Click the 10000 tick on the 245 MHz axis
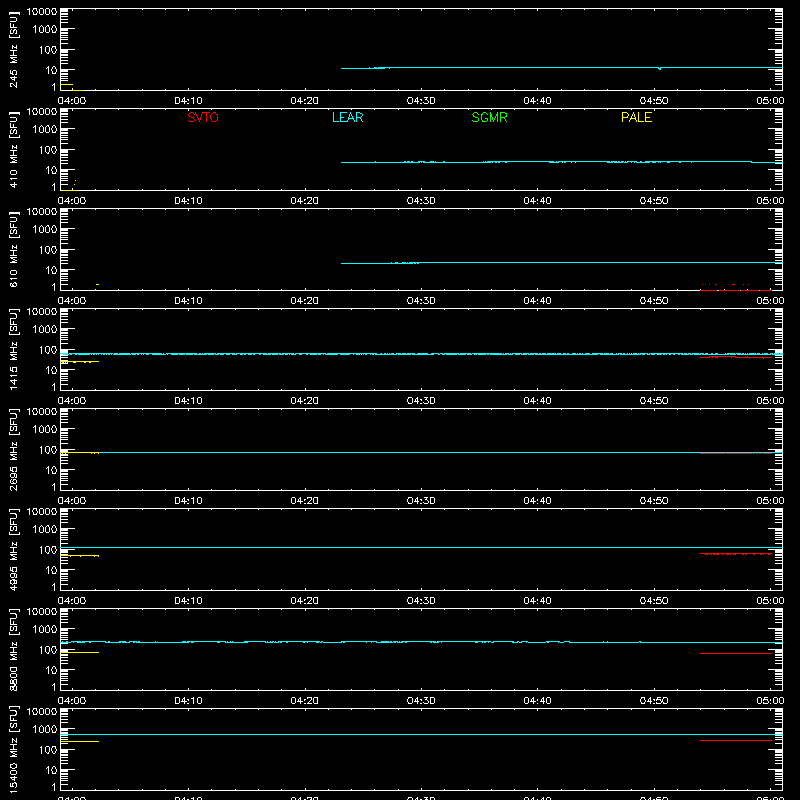This screenshot has width=800, height=800. click(x=42, y=12)
